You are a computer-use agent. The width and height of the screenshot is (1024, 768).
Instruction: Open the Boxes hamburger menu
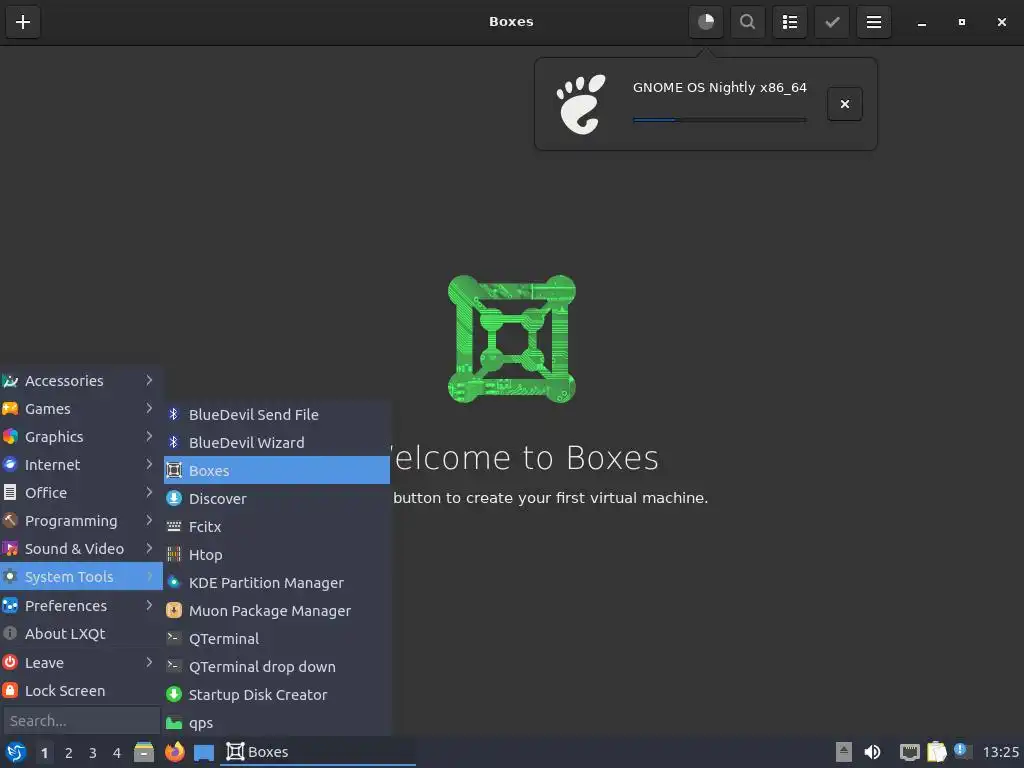[874, 22]
